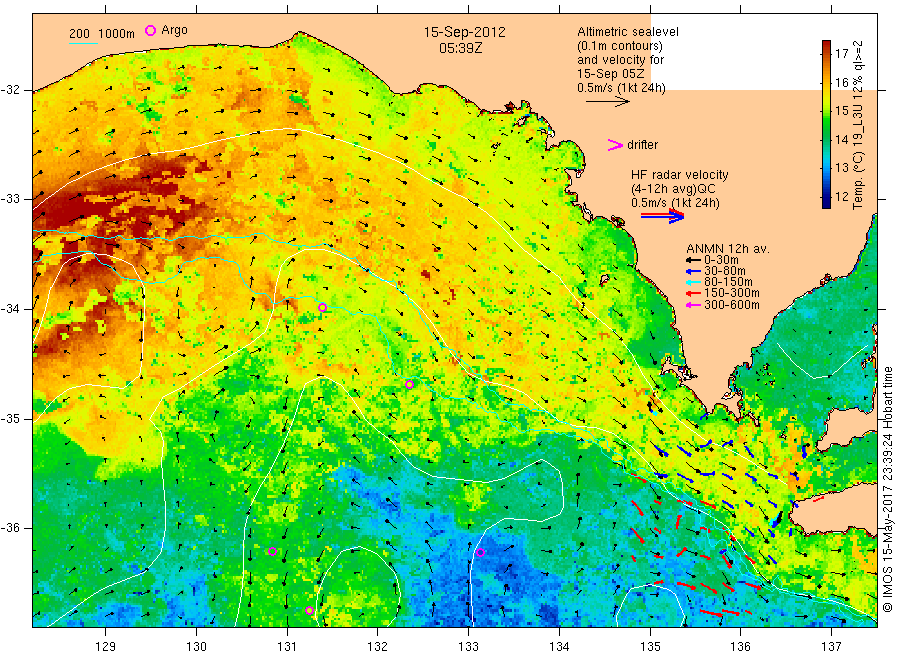Click the 'HF radar velocity' label

click(x=680, y=174)
